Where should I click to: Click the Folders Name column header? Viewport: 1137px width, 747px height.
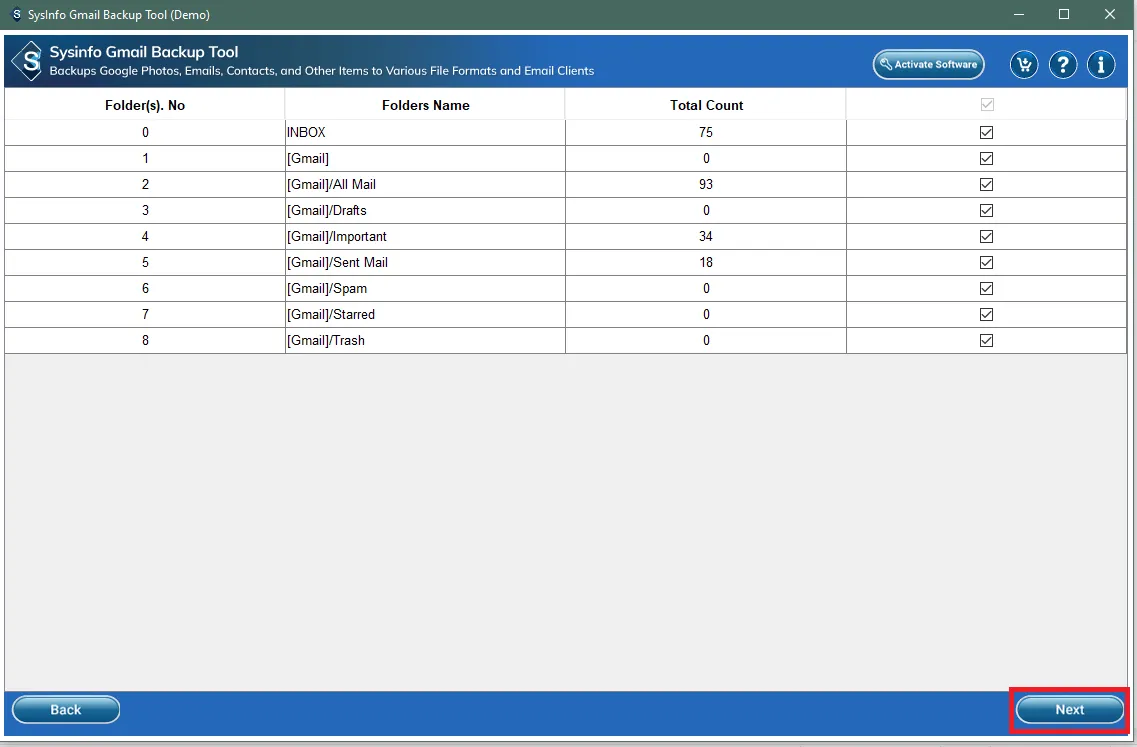(425, 105)
